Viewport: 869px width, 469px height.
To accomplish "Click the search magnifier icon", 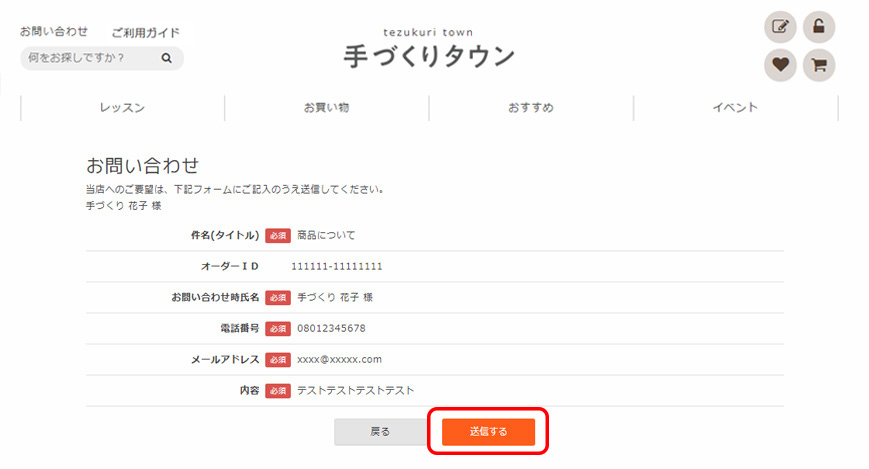I will tap(167, 58).
